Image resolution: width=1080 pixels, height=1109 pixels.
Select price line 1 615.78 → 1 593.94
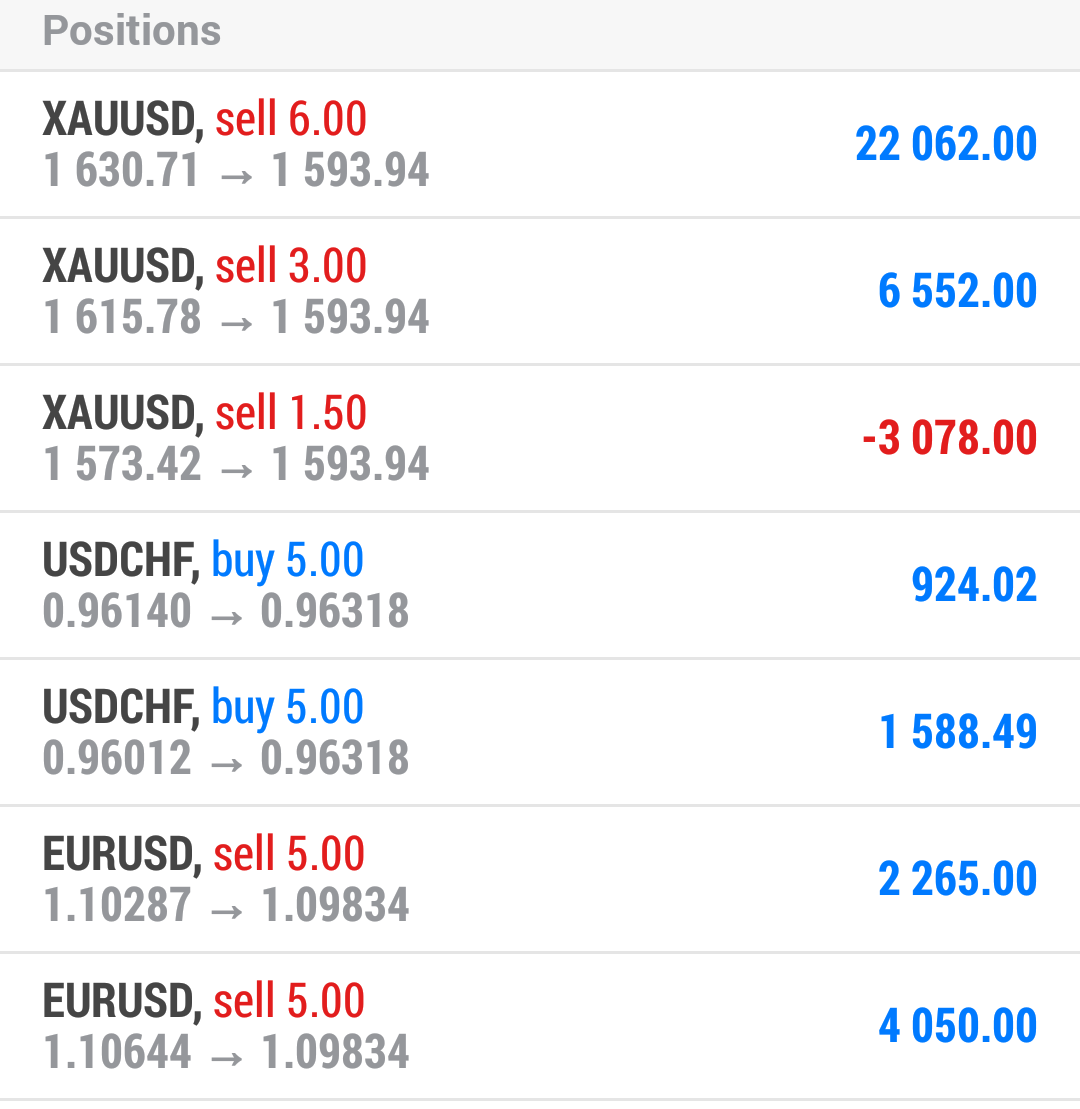(236, 318)
